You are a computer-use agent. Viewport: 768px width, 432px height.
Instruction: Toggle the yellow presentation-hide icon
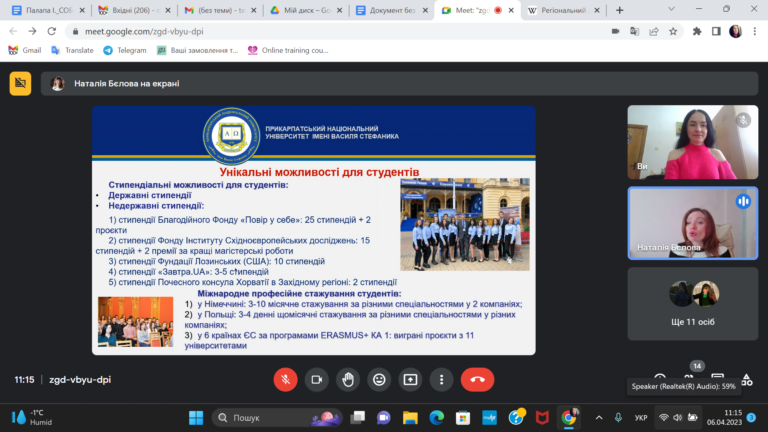click(x=20, y=83)
